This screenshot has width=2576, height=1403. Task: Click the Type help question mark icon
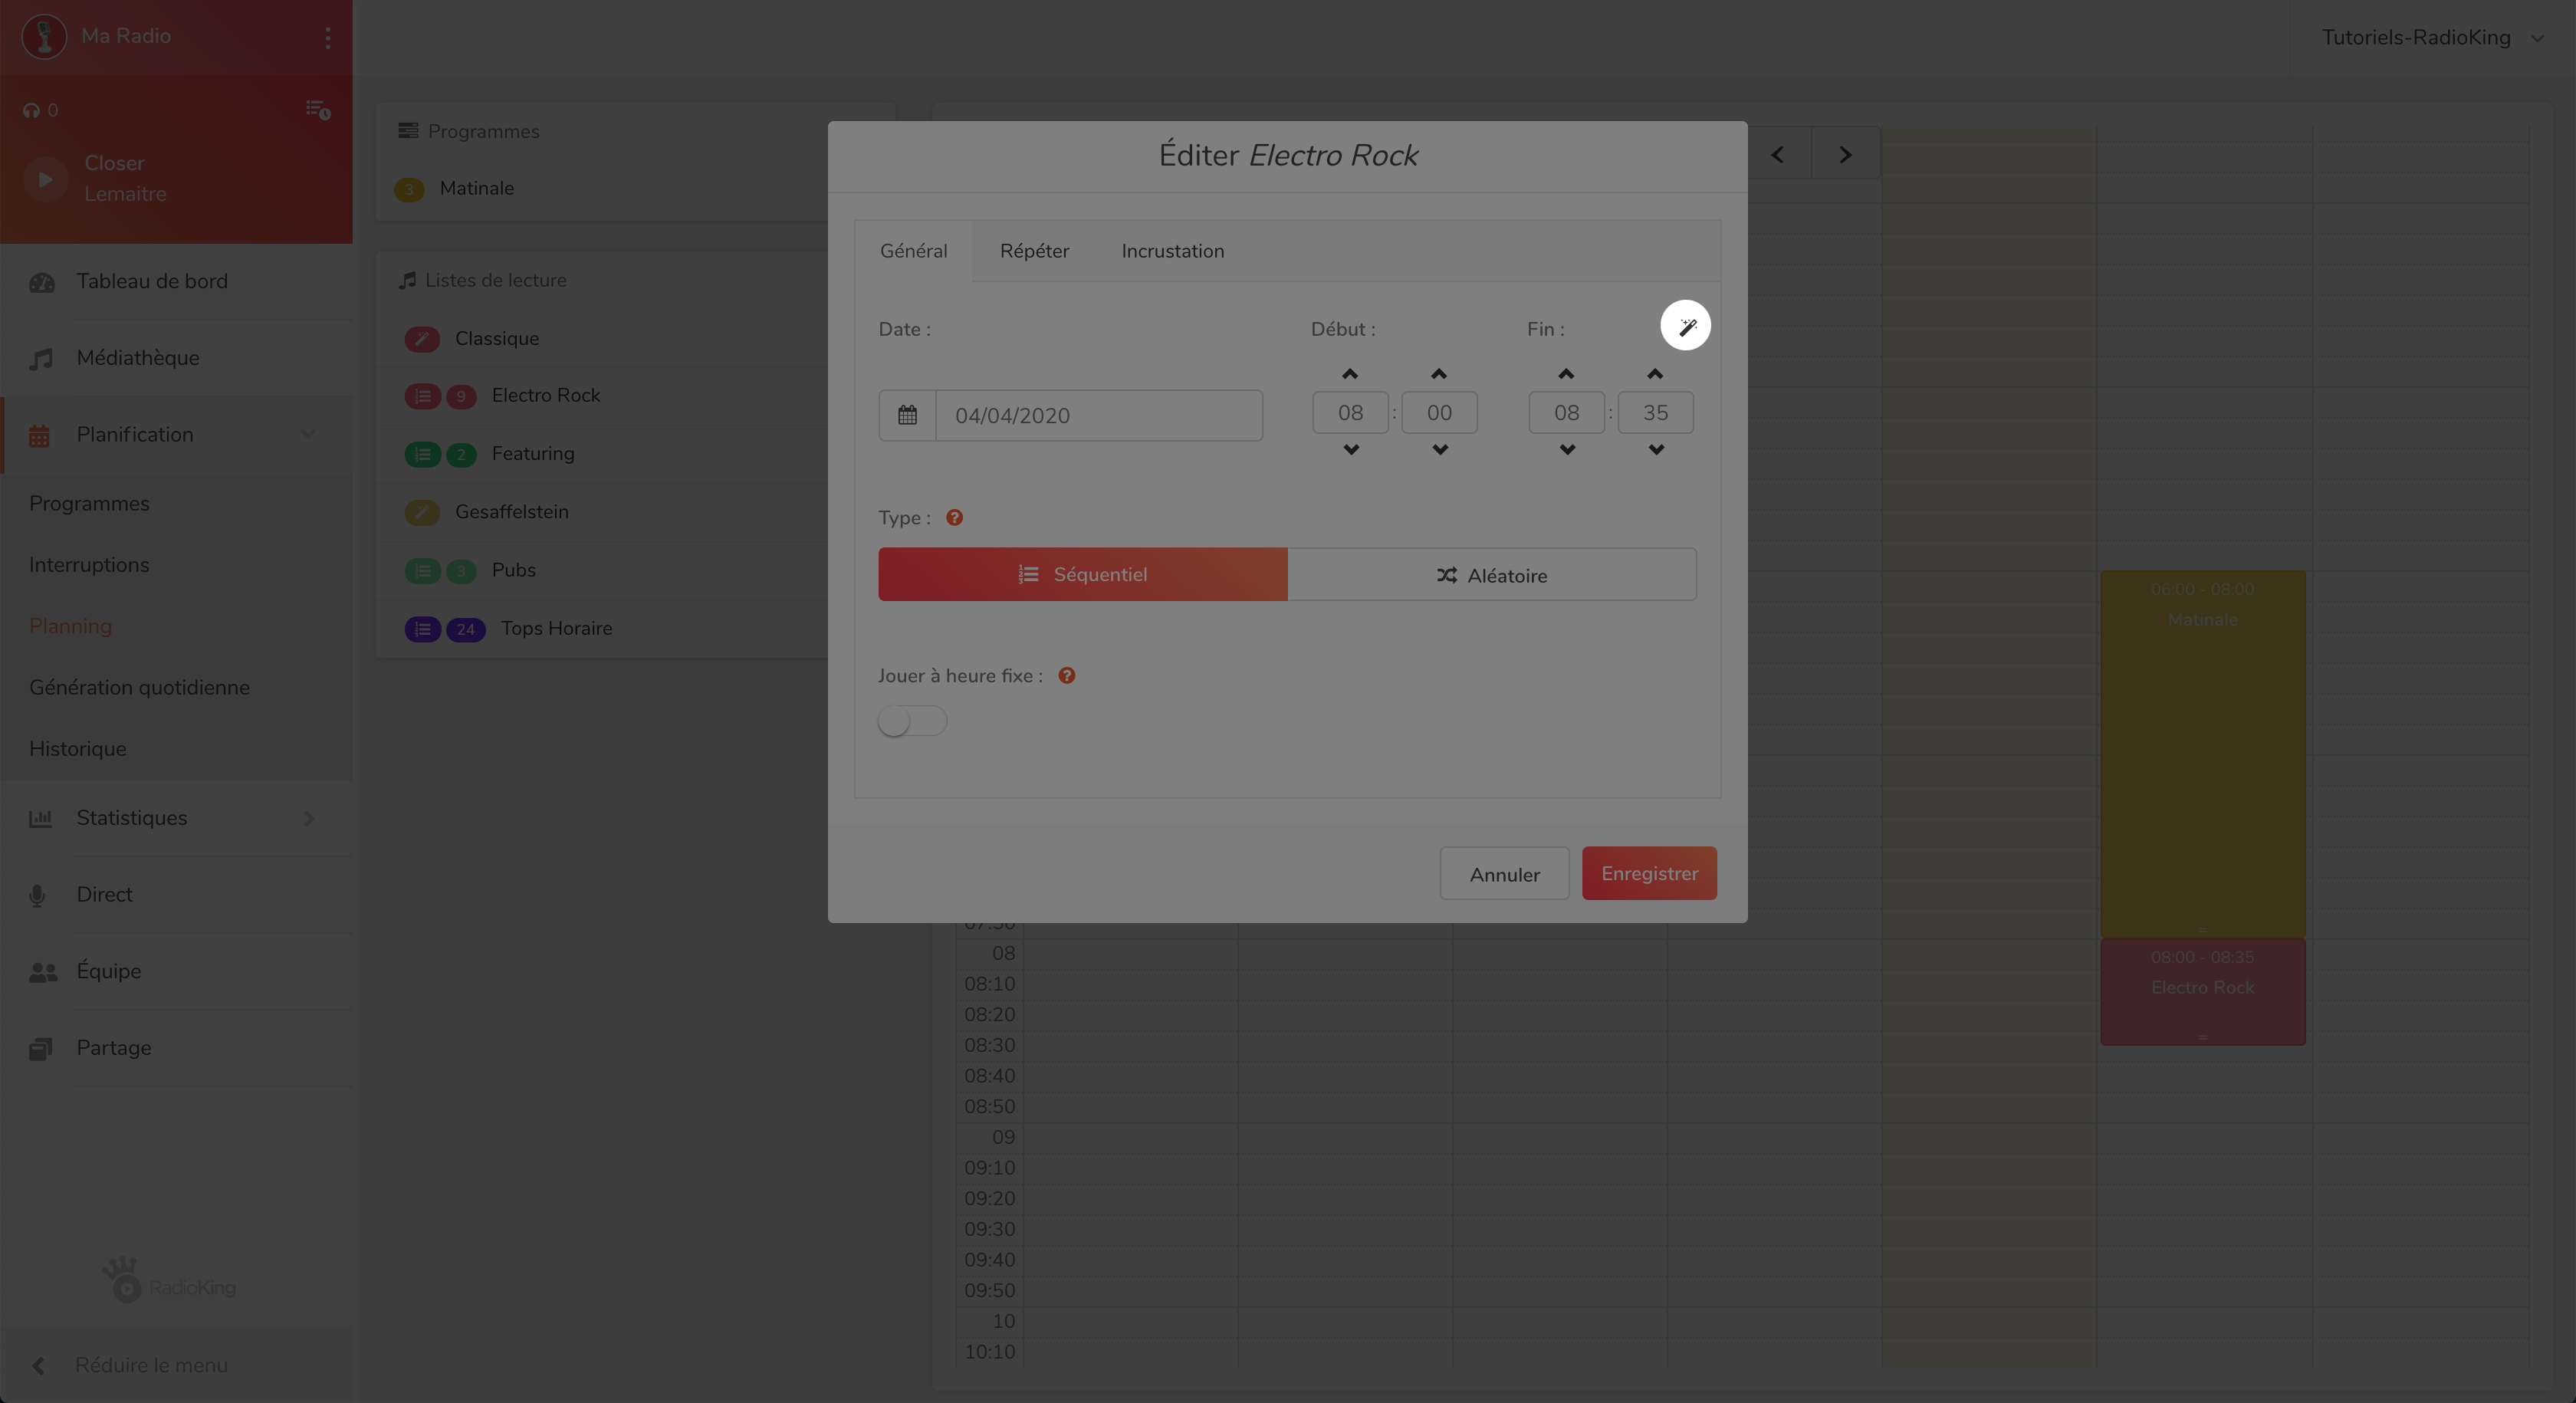(x=955, y=518)
